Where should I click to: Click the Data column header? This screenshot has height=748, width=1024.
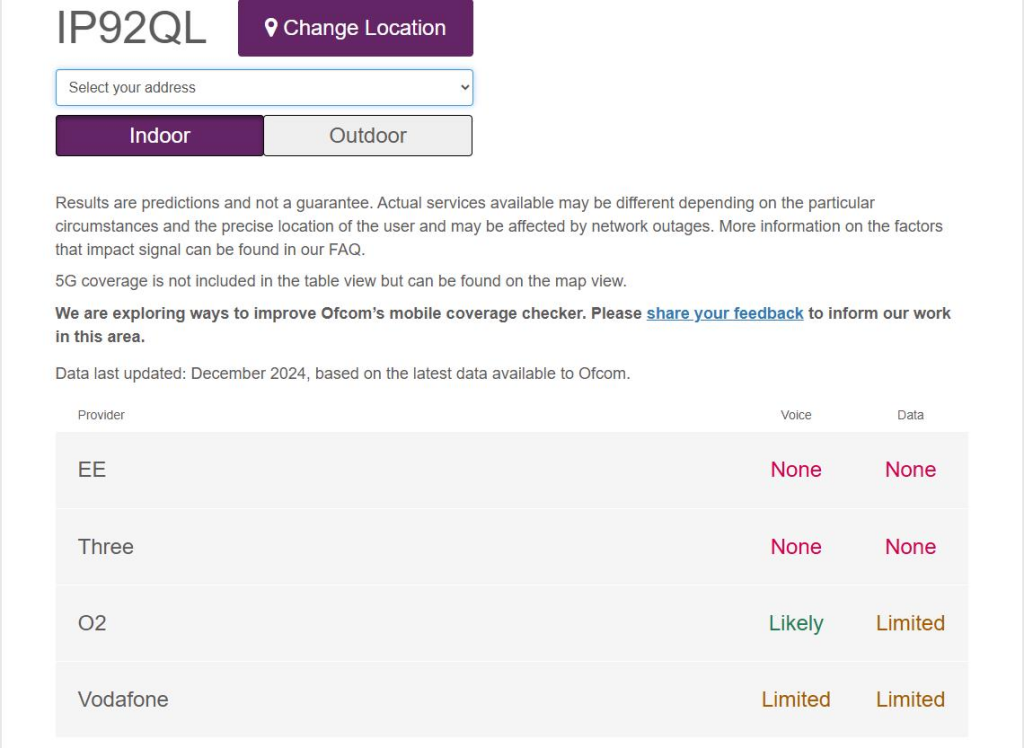point(910,414)
